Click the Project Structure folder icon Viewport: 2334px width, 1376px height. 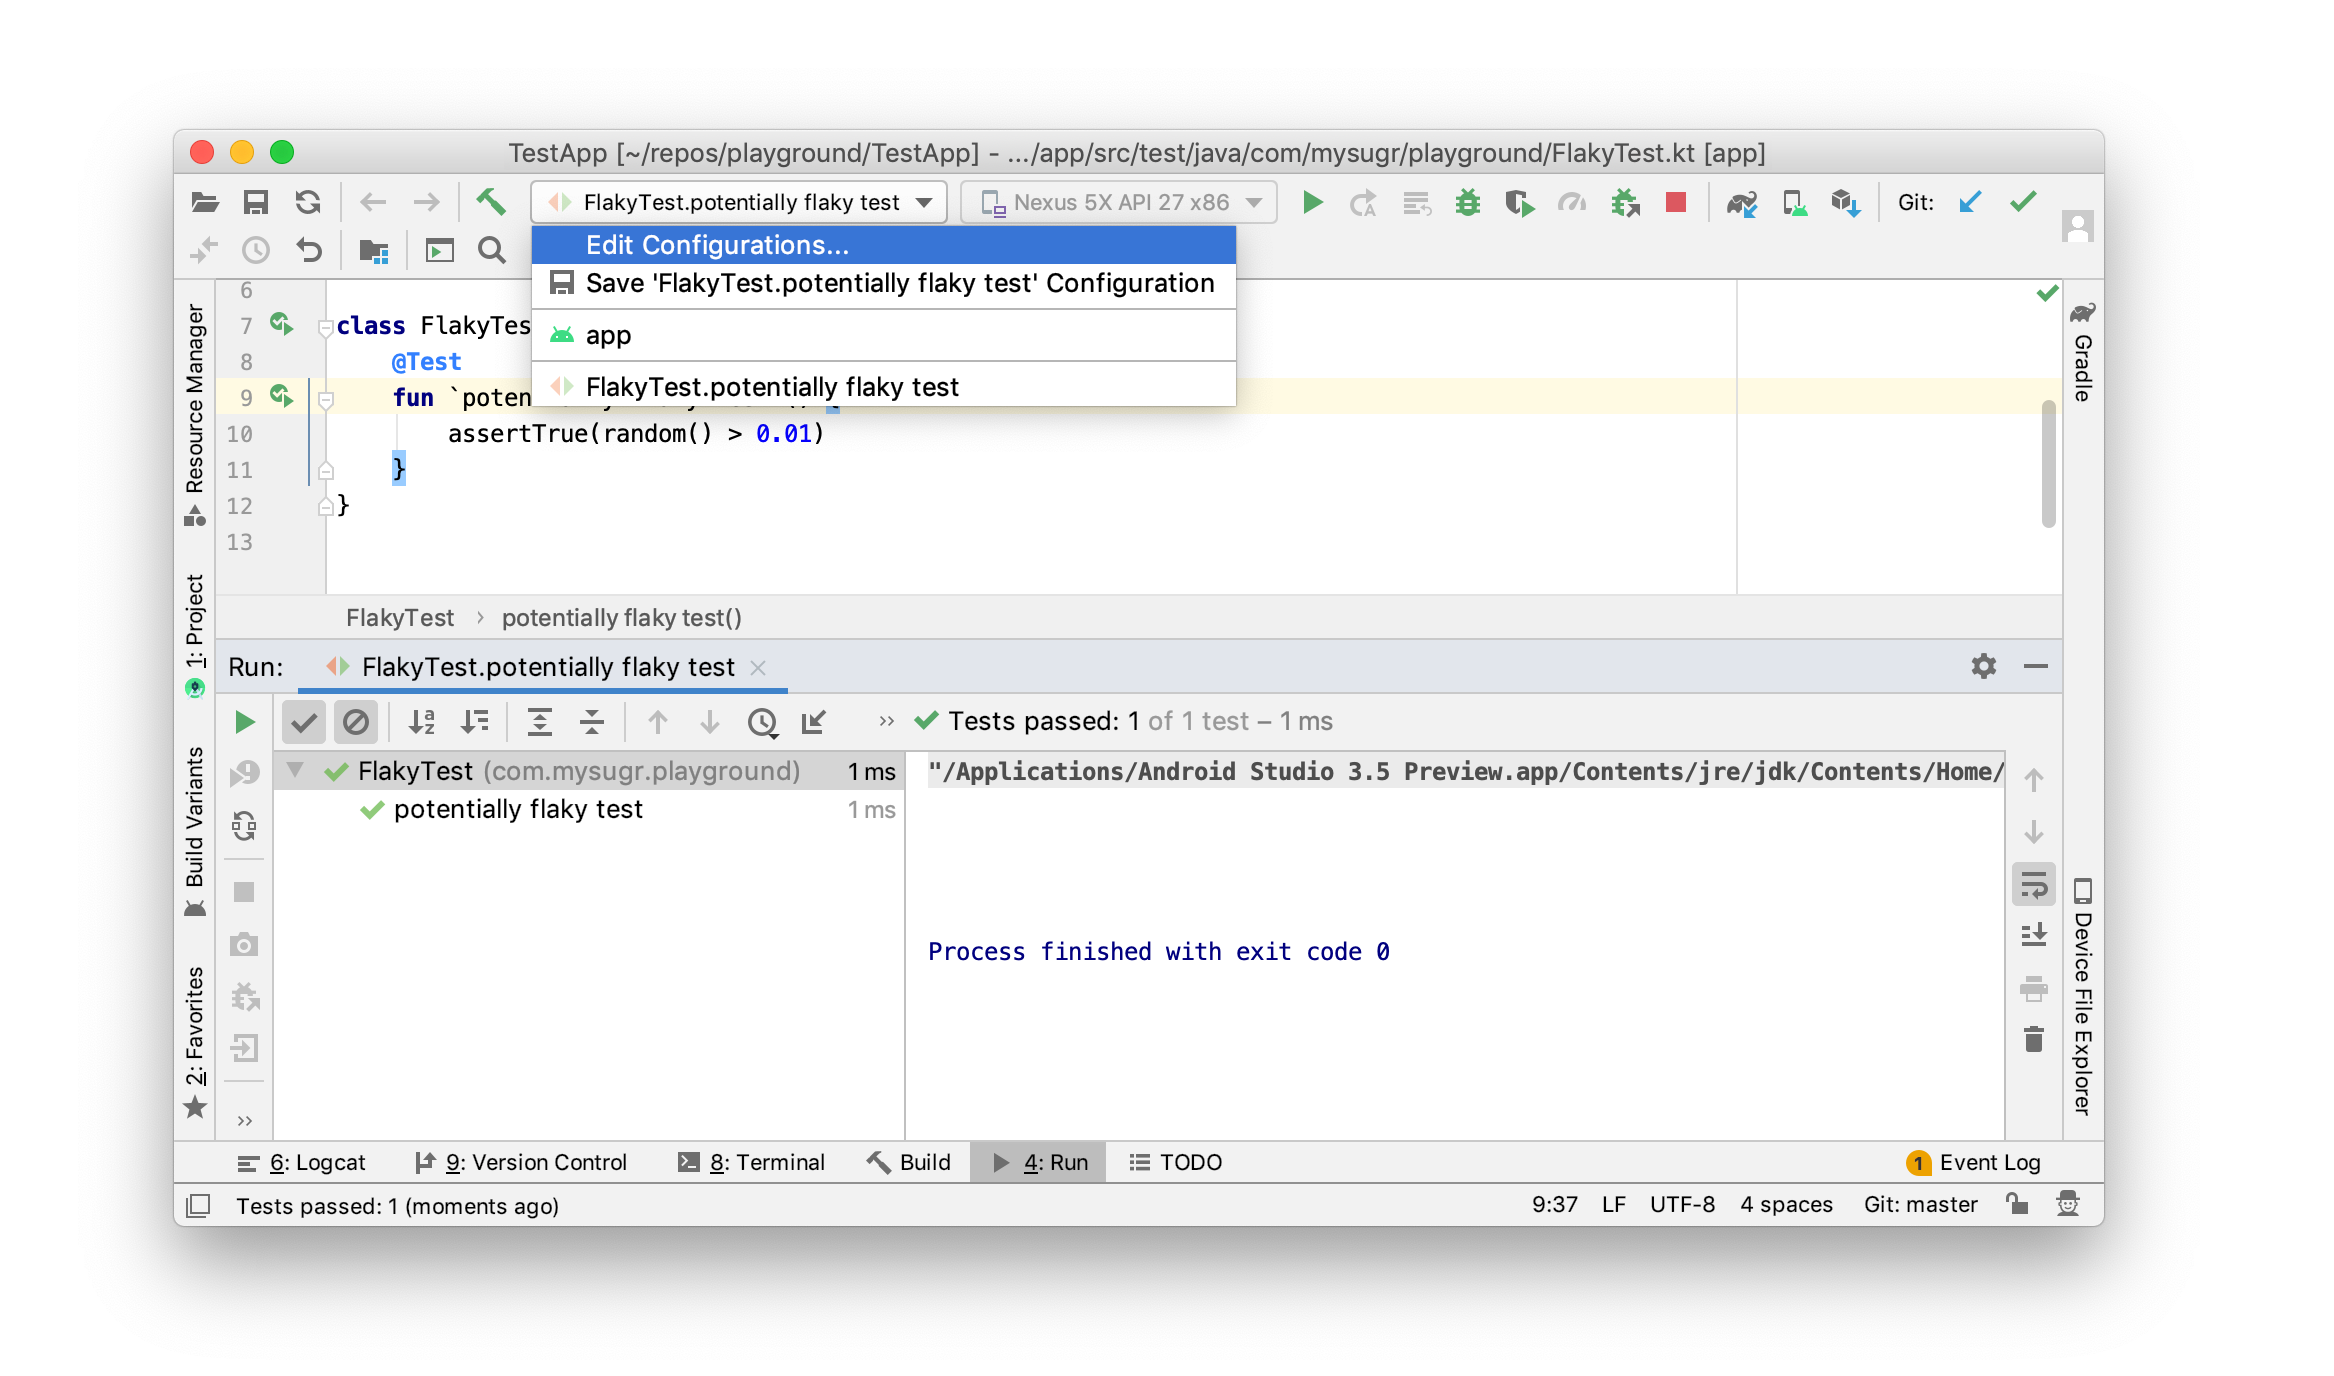(373, 250)
